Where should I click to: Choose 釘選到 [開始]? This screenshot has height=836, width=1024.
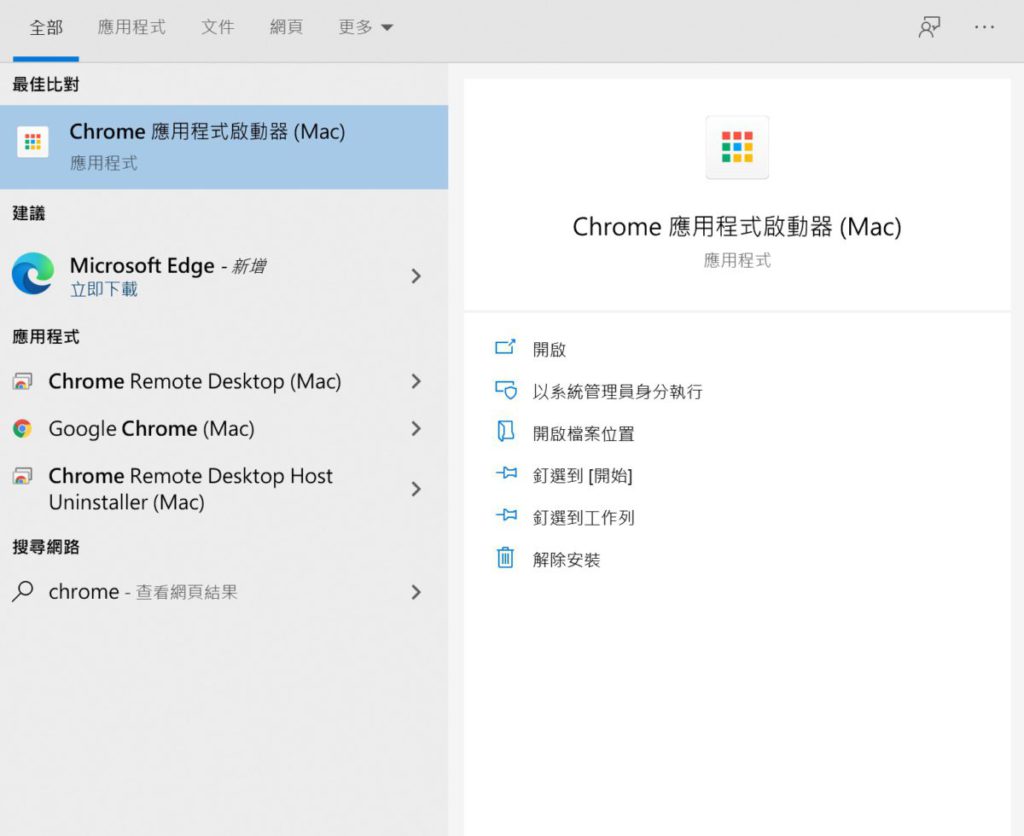click(583, 475)
